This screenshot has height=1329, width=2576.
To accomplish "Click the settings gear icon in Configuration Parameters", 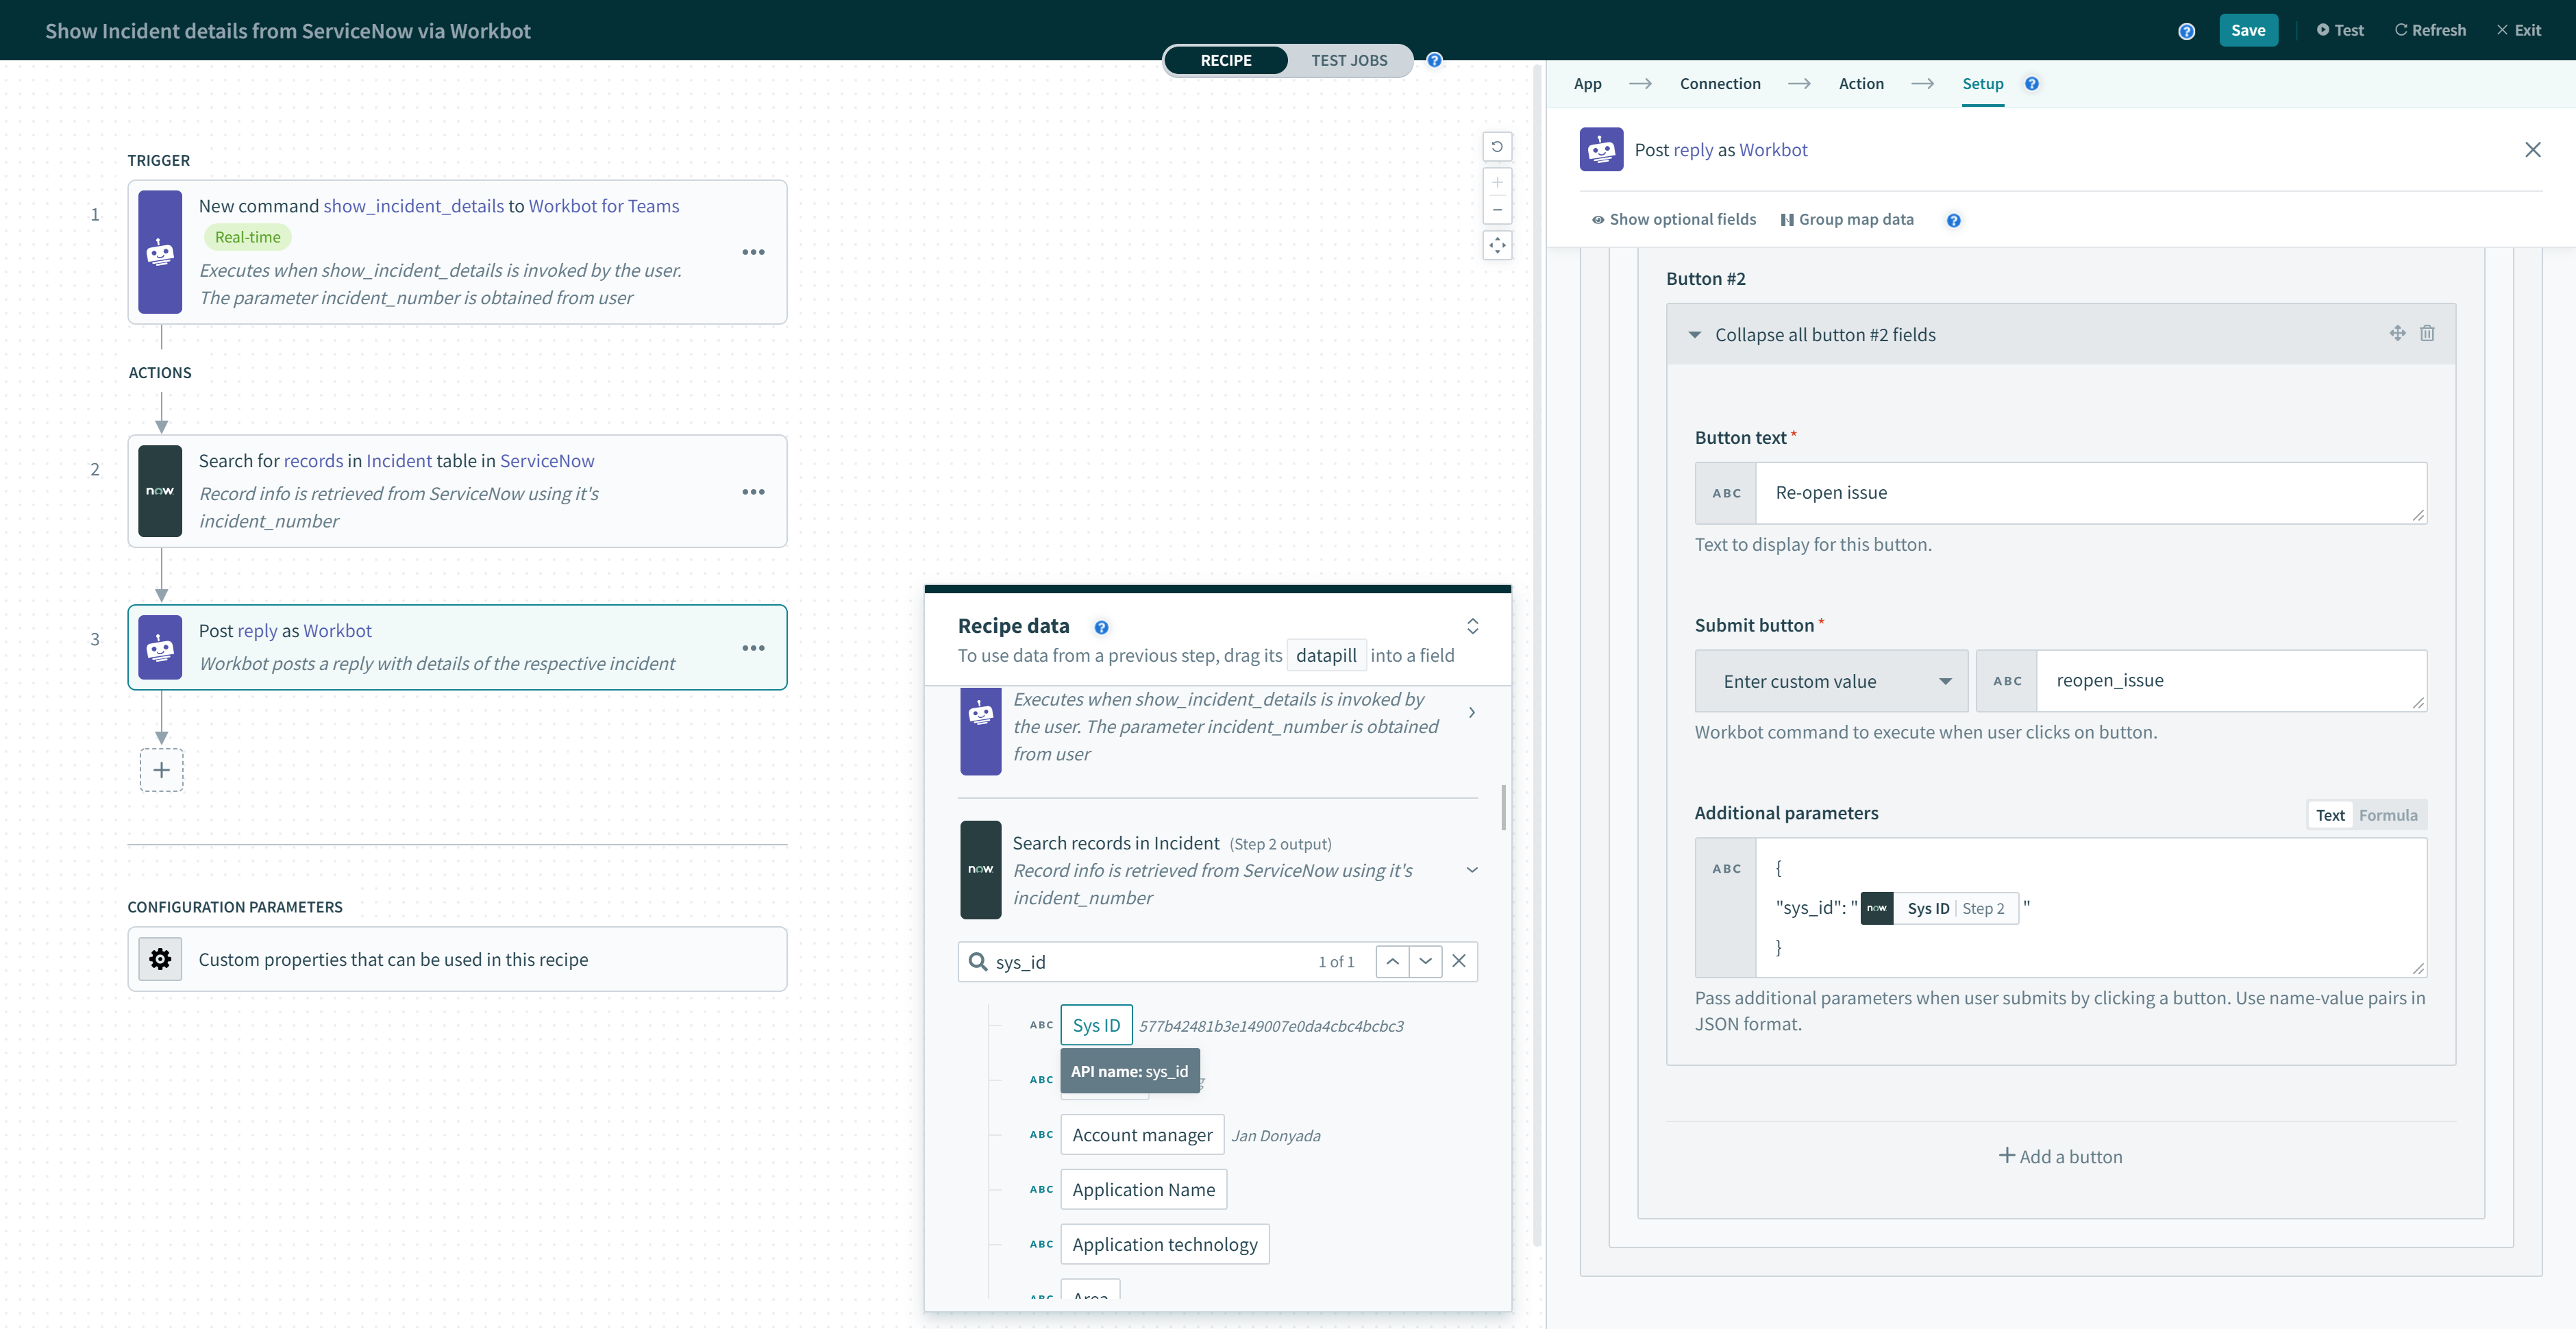I will coord(161,958).
